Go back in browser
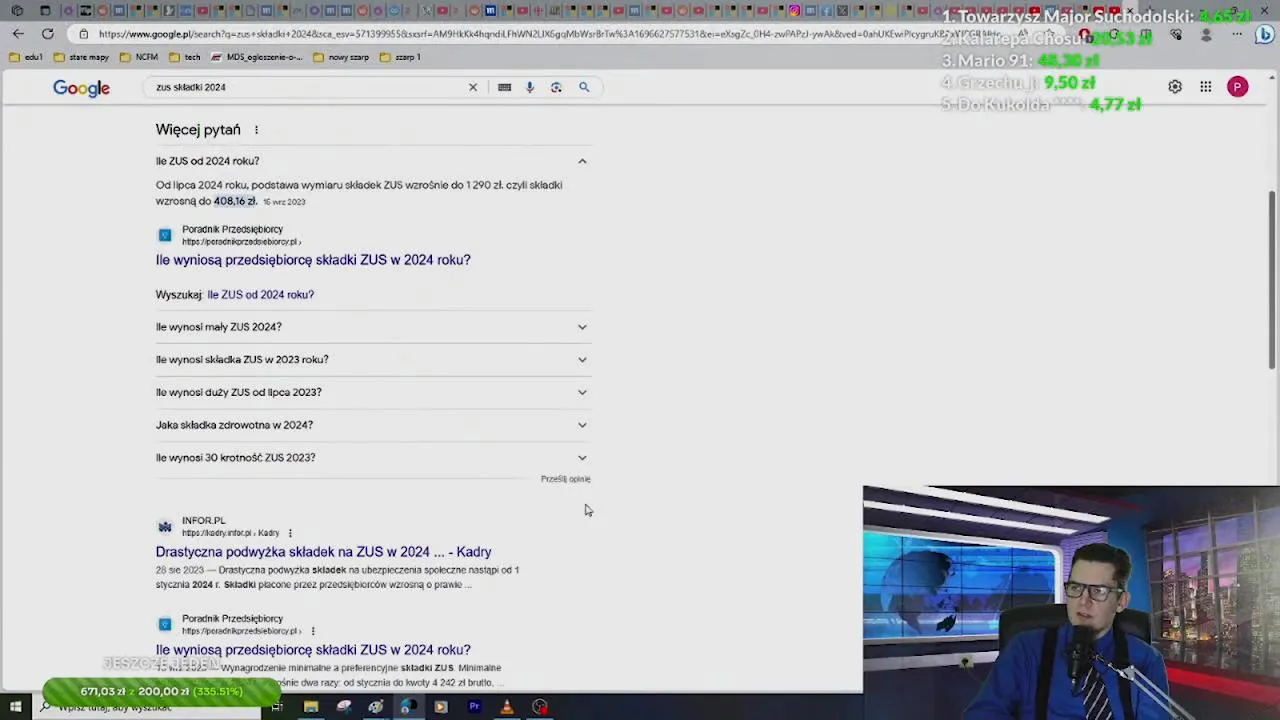Image resolution: width=1280 pixels, height=720 pixels. 18,33
